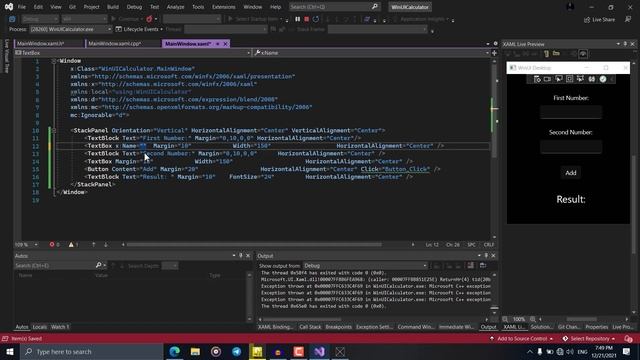This screenshot has width=640, height=360.
Task: Open the Add to Source Control dropdown
Action: pos(521,339)
